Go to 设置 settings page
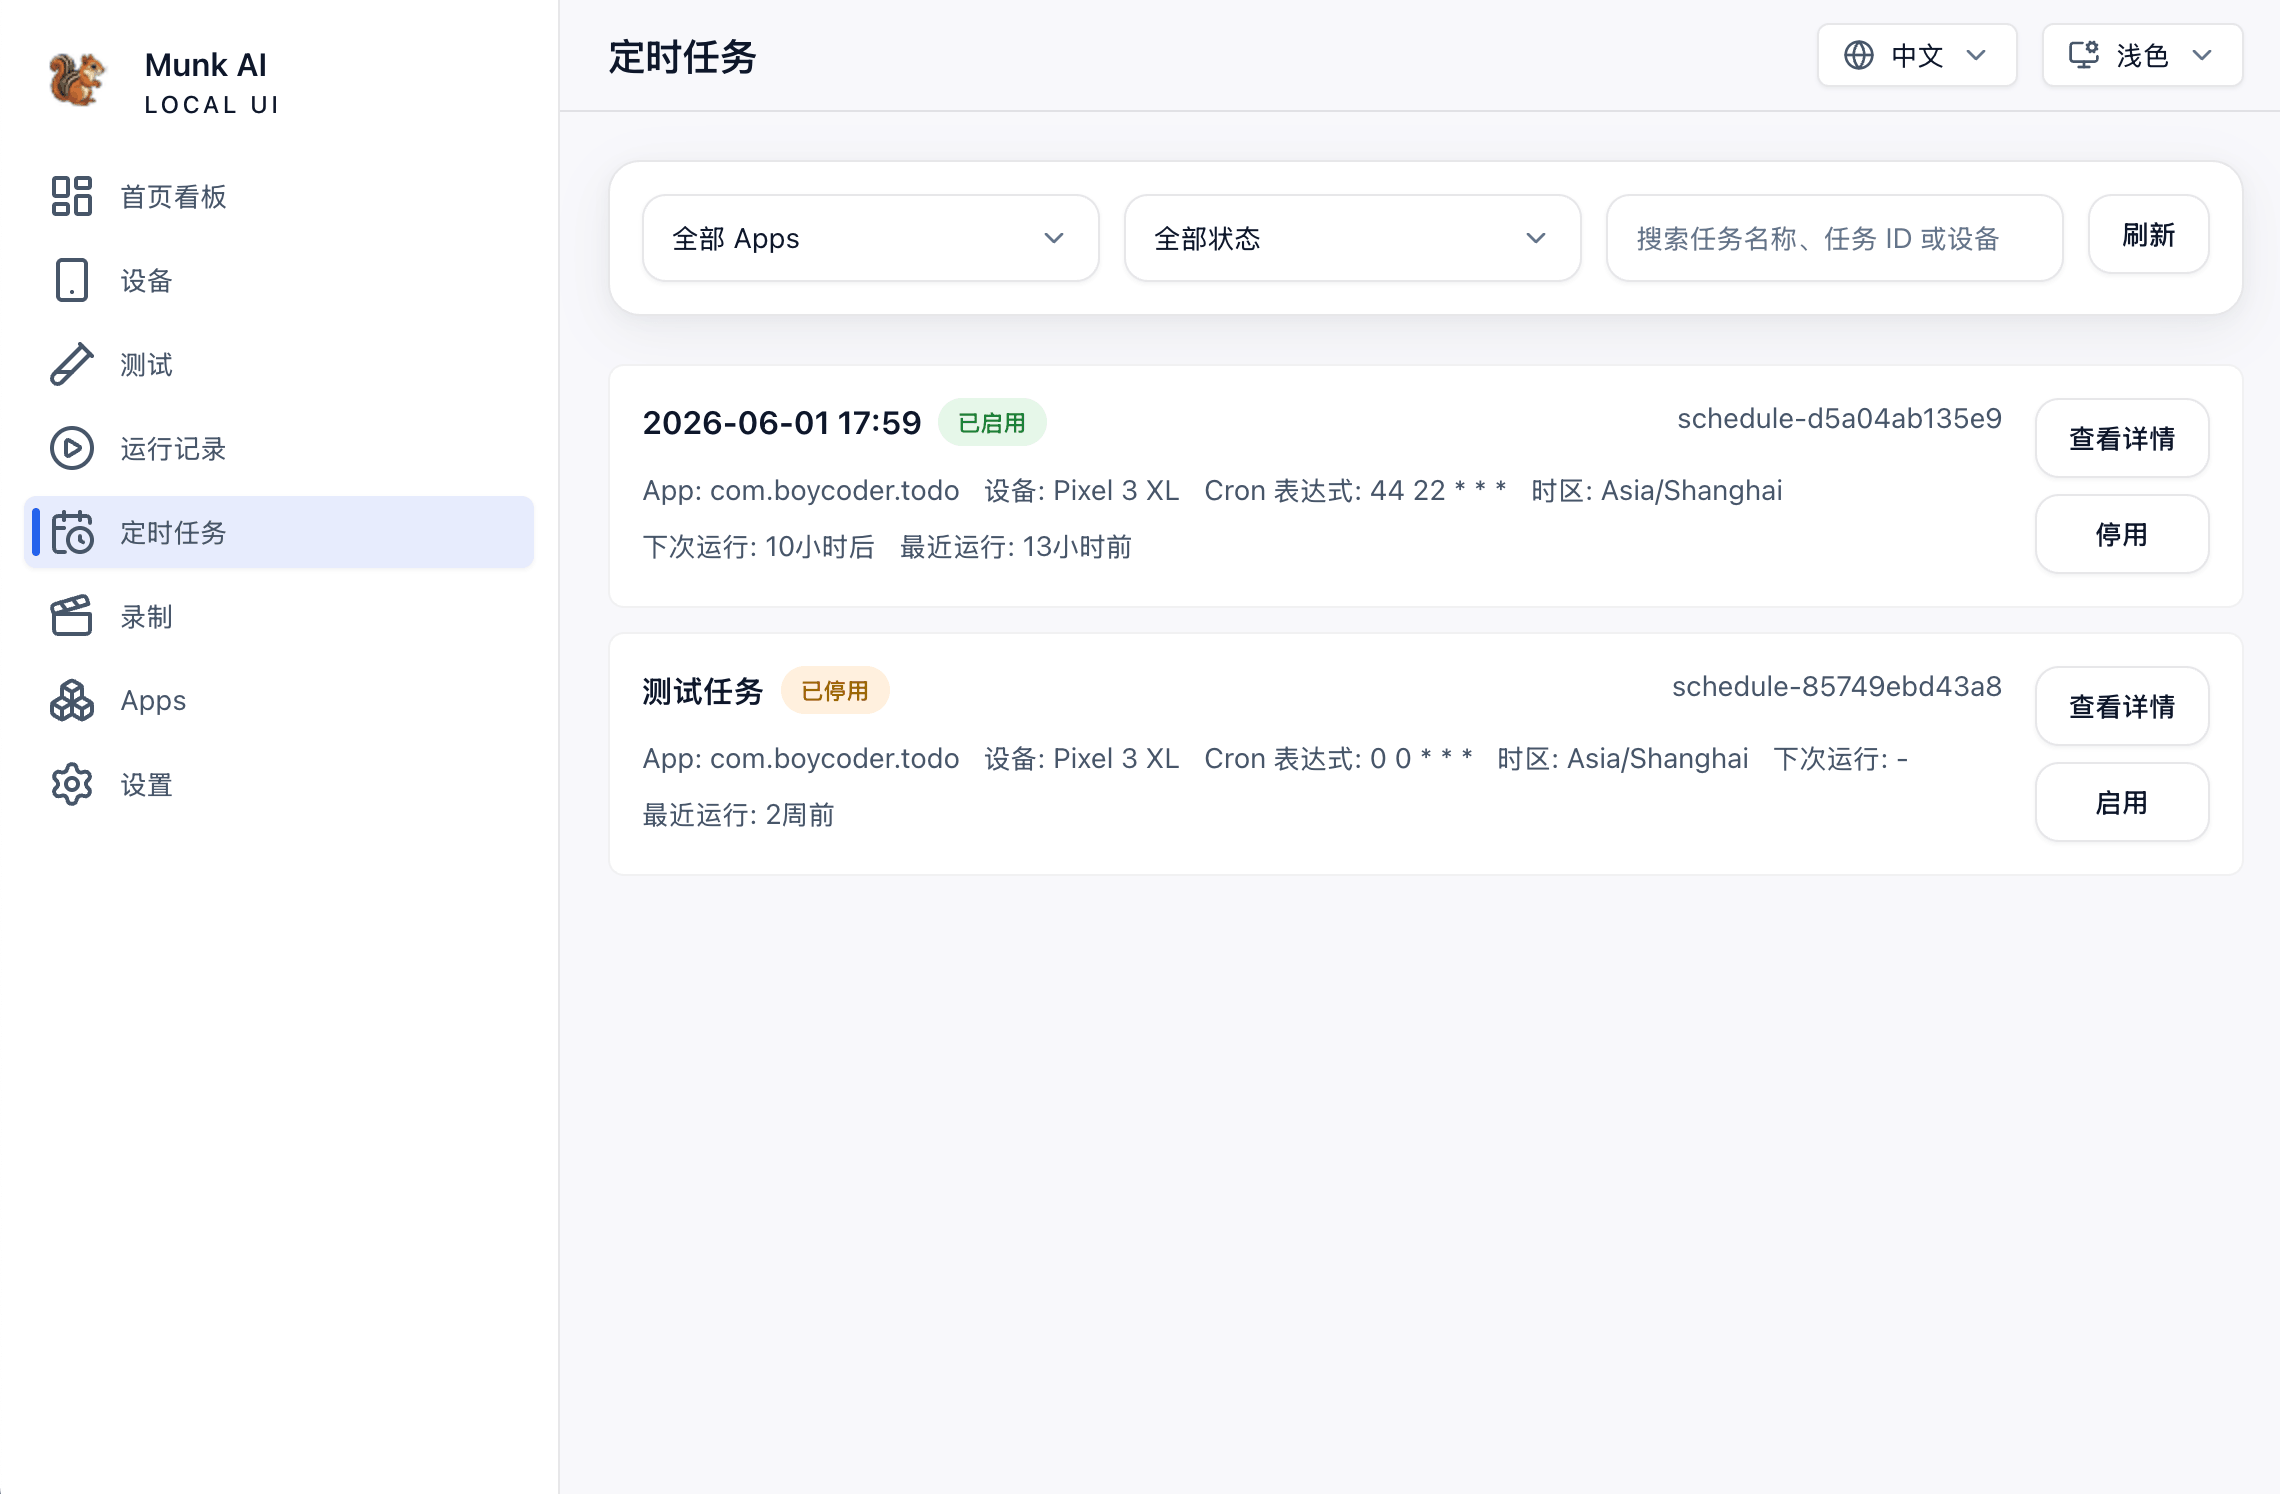This screenshot has width=2280, height=1494. (x=279, y=784)
